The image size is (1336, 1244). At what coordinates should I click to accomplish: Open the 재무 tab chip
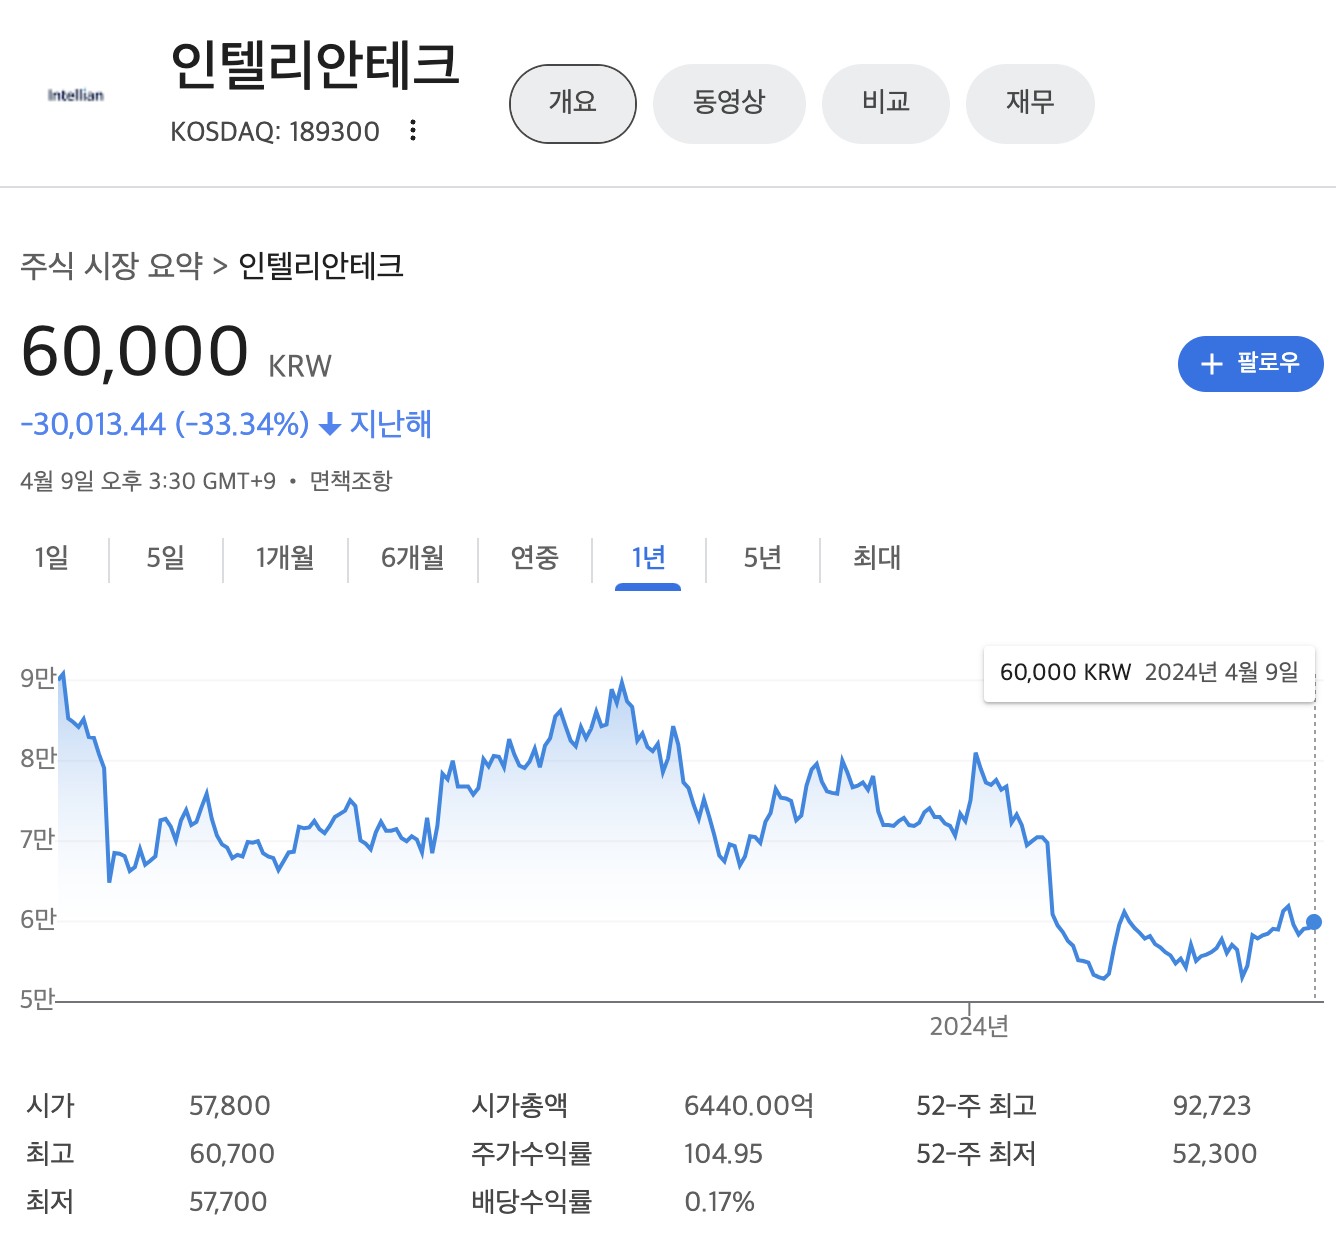coord(1030,103)
